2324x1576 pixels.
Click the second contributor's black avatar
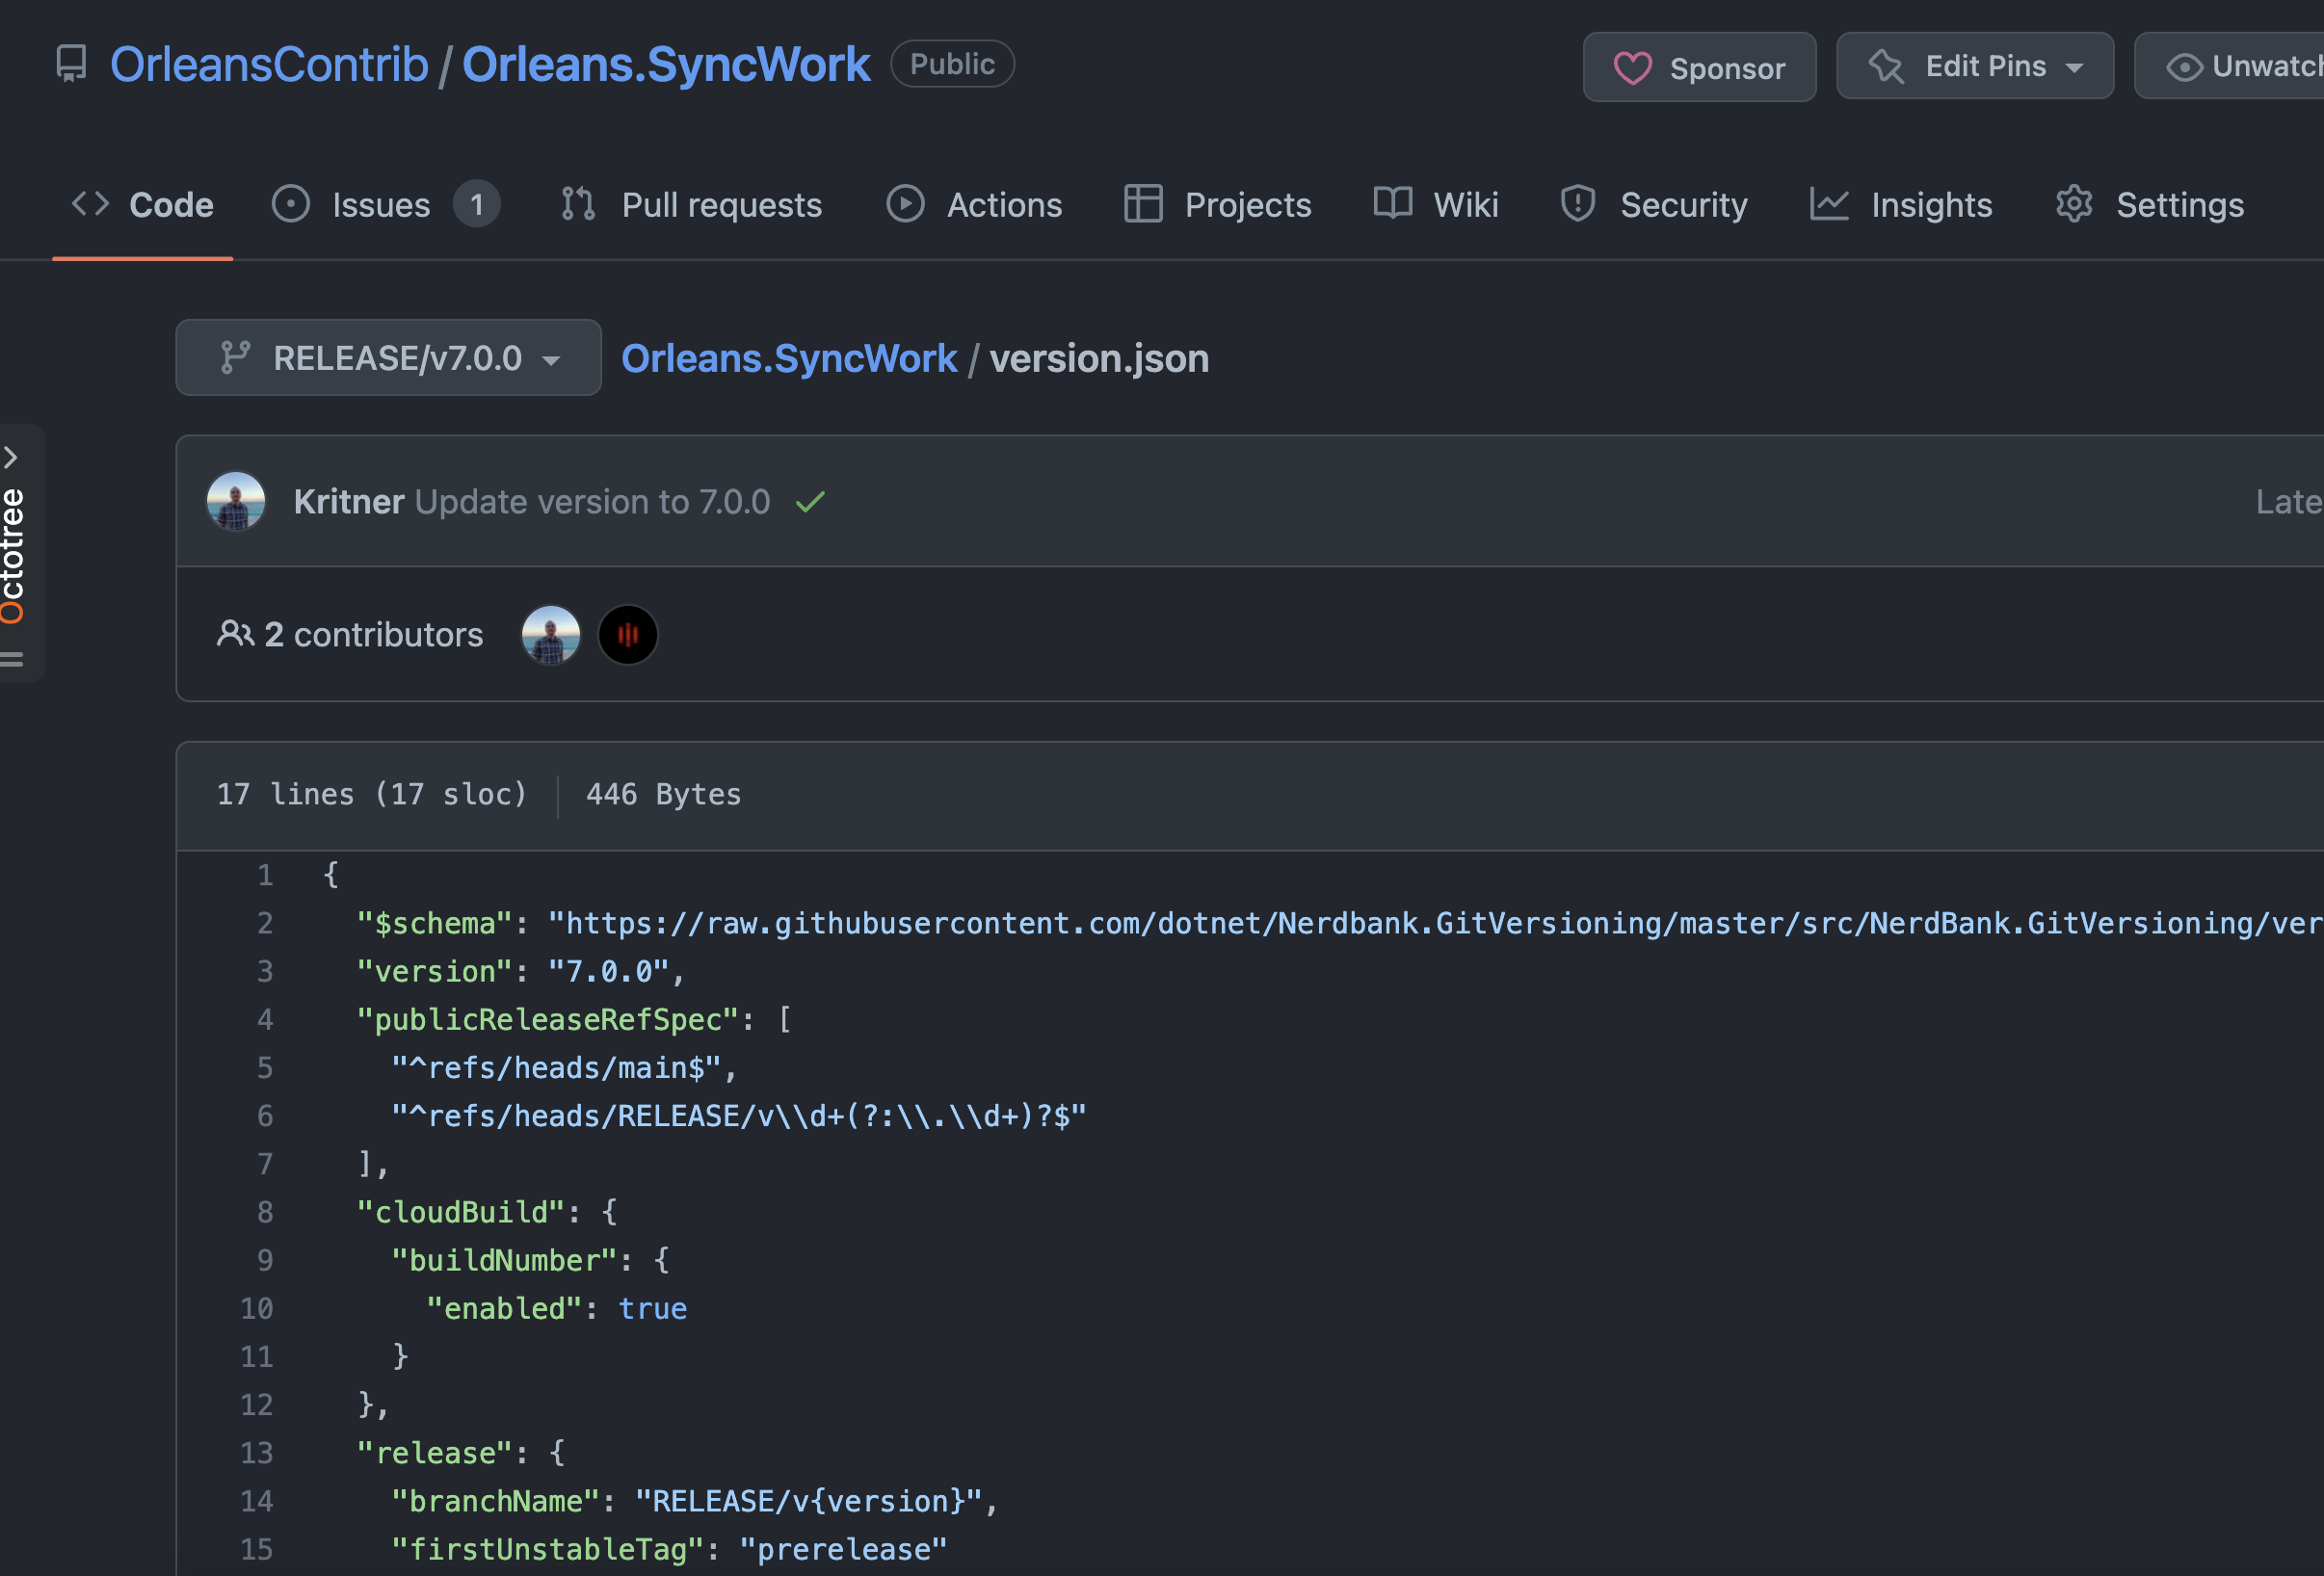[x=627, y=634]
